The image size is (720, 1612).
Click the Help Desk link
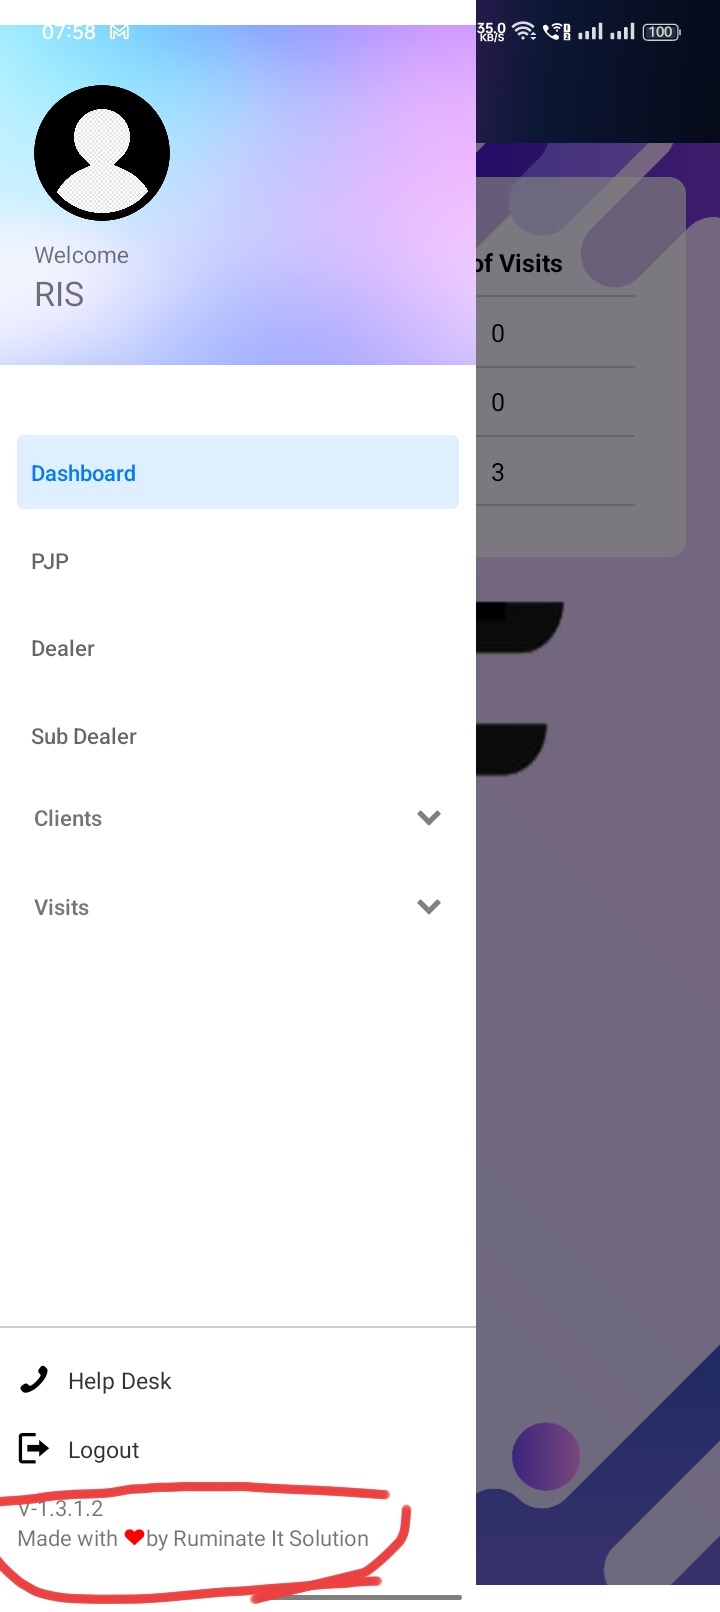tap(120, 1381)
